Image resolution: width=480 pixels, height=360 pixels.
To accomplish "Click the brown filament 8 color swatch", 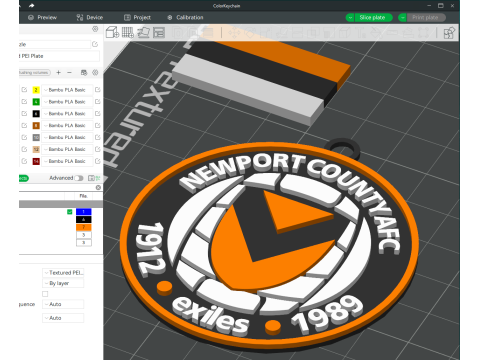I will 36,125.
